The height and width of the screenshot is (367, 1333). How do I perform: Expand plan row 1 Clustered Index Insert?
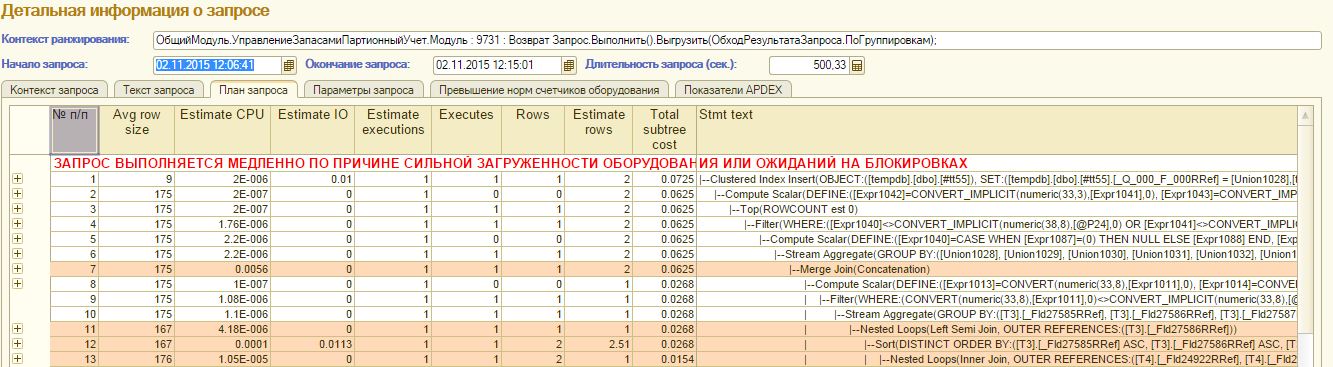click(17, 178)
